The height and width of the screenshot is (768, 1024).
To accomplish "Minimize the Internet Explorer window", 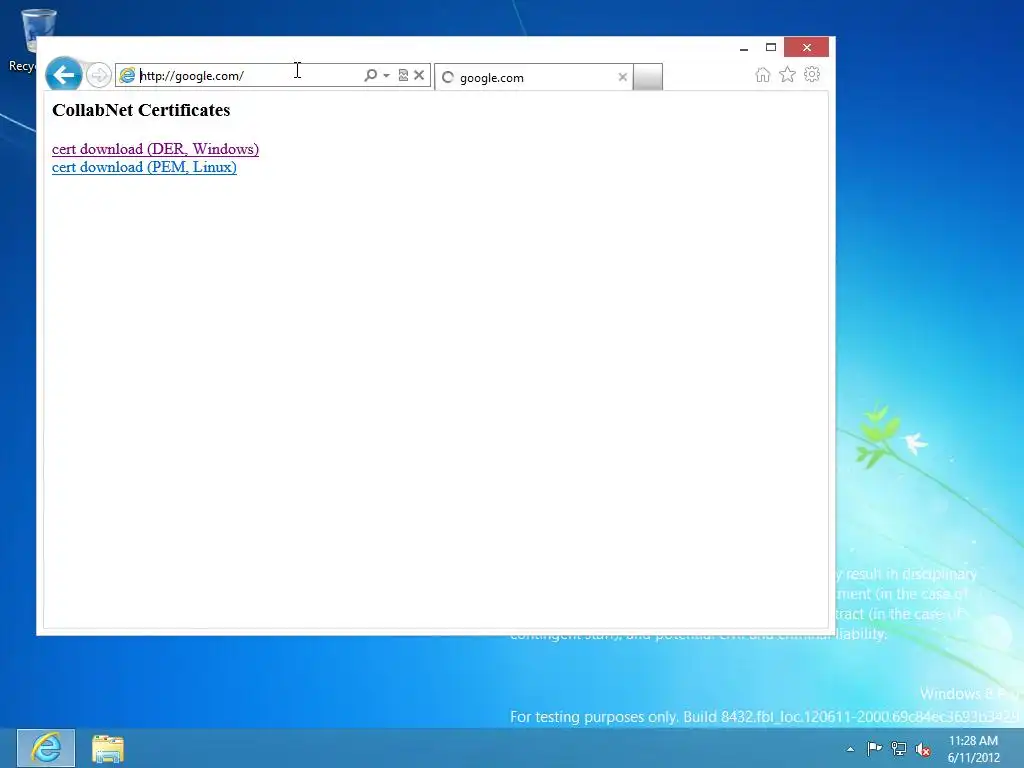I will pos(744,48).
